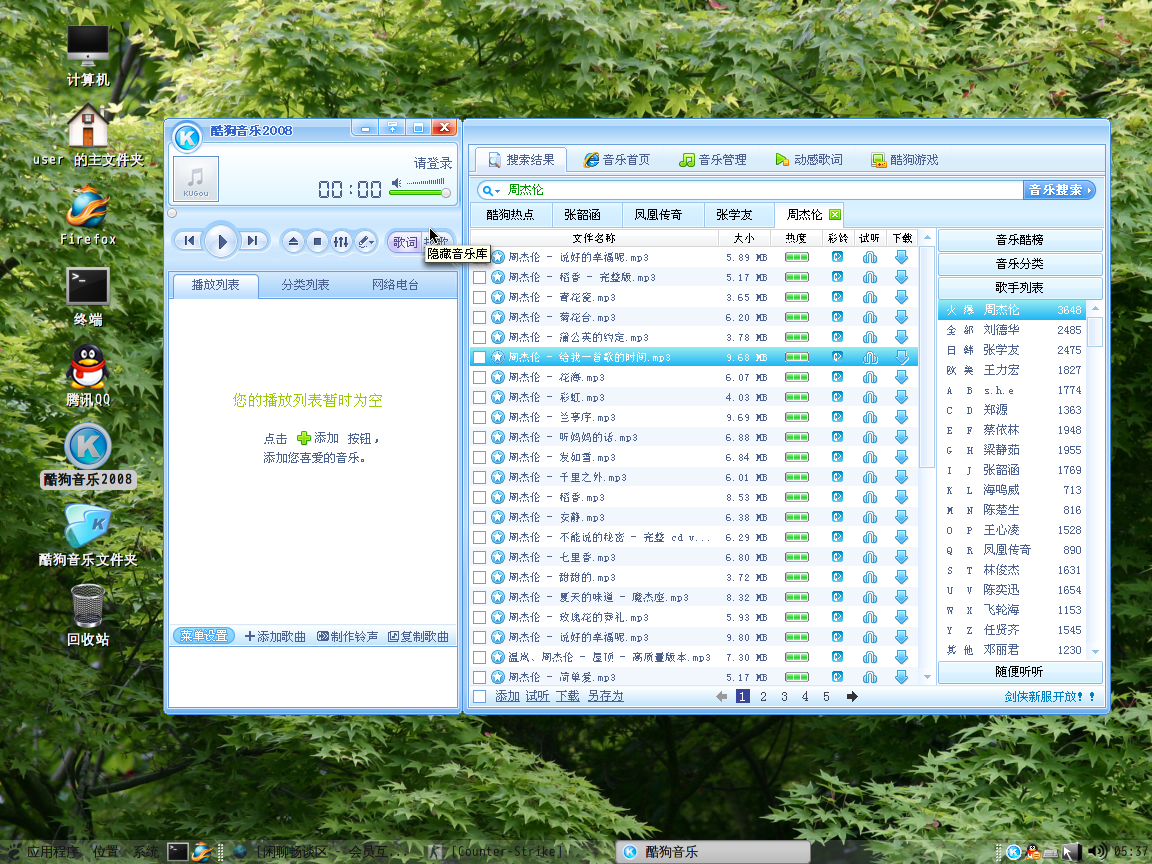The width and height of the screenshot is (1152, 864).
Task: Sort results by 热度 column header
Action: coord(796,238)
